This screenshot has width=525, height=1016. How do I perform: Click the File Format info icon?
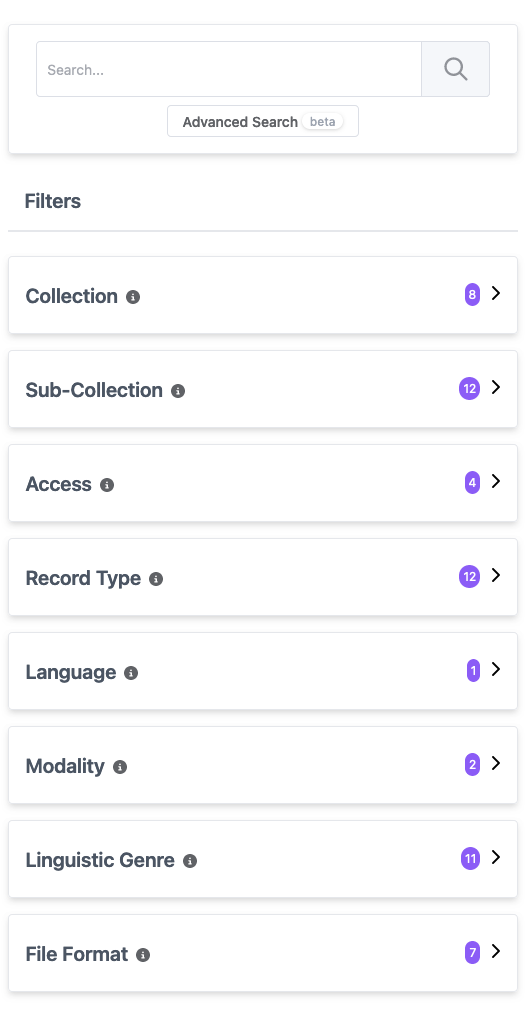click(x=143, y=955)
